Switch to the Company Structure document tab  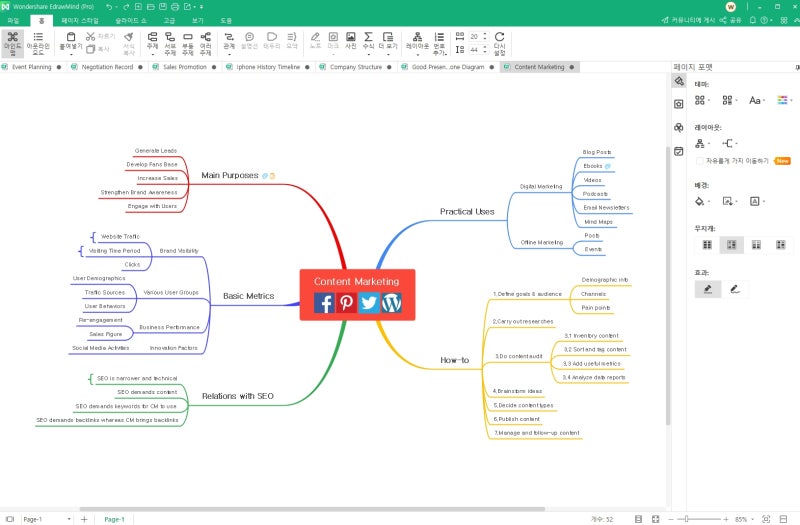[356, 67]
